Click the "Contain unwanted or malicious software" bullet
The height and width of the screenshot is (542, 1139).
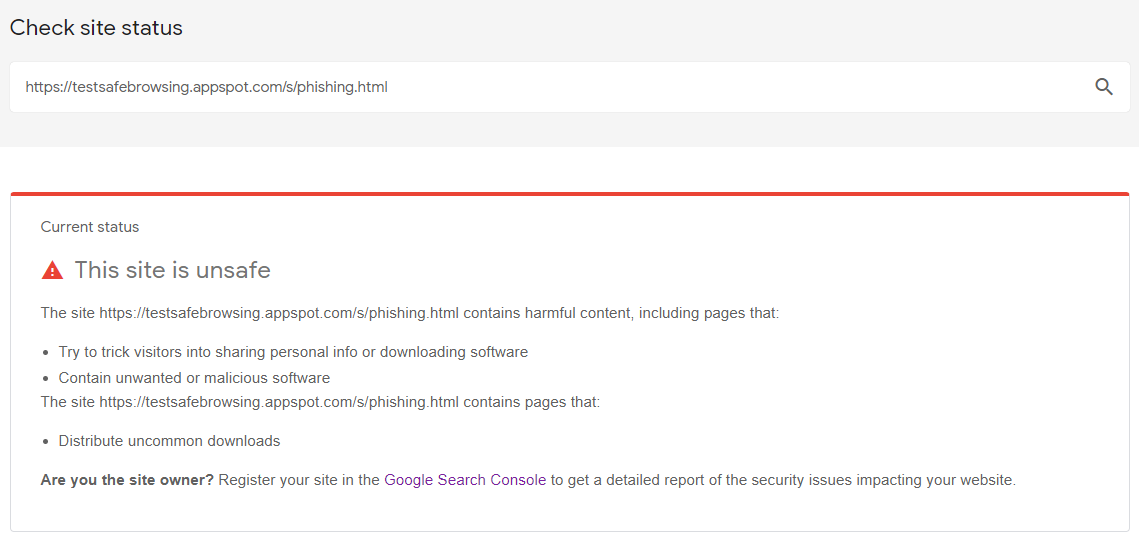194,378
